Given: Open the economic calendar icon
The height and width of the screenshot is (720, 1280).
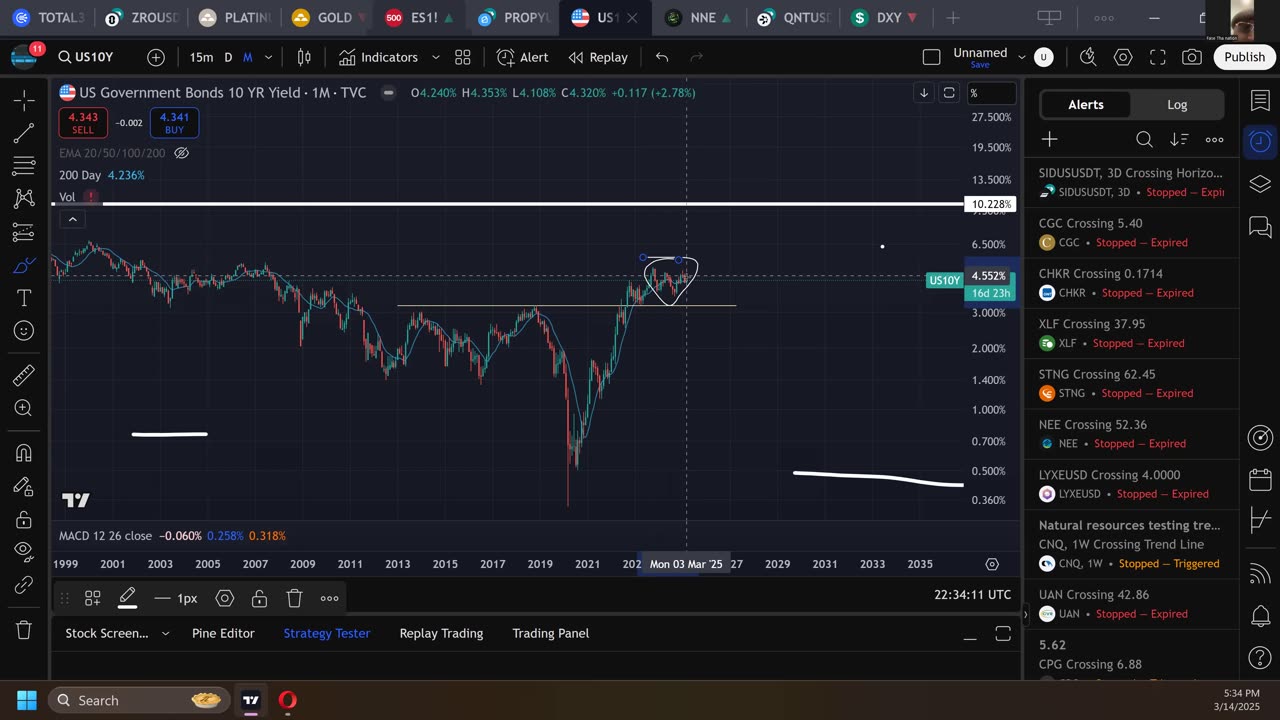Looking at the screenshot, I should click(1260, 479).
